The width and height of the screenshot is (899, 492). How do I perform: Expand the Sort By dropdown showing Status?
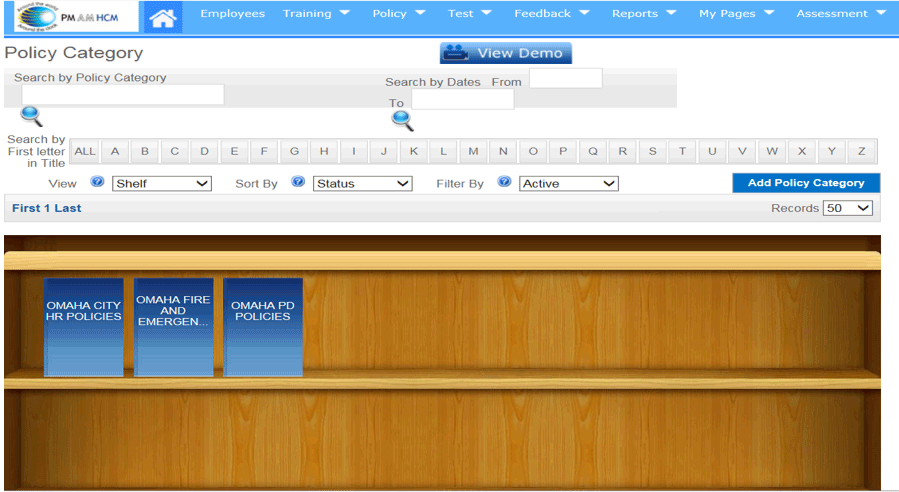[362, 184]
